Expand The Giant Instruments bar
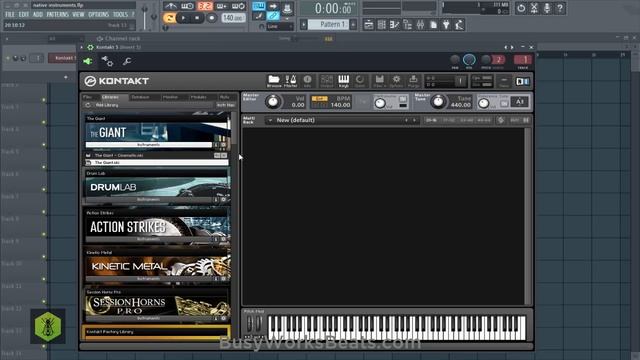The height and width of the screenshot is (360, 640). pos(149,144)
